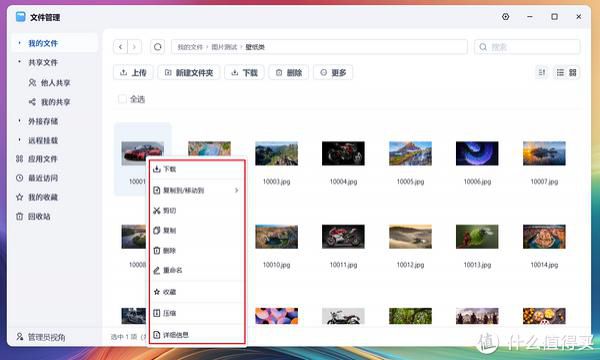Click into the 搜索 search field
Screen dimensions: 600x360
click(x=527, y=47)
